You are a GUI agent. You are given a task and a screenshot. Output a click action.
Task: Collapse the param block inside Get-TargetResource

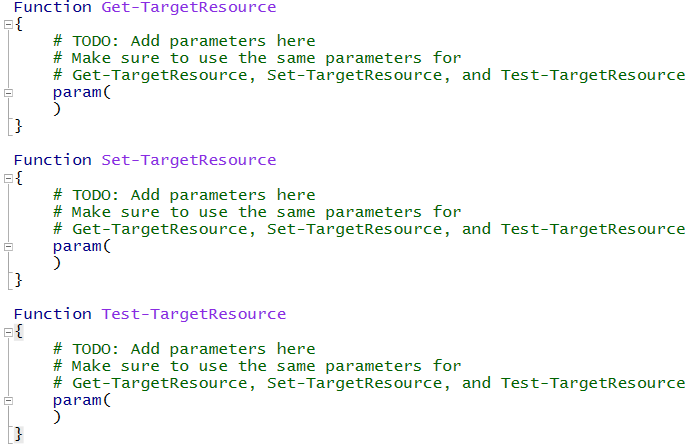[8, 92]
